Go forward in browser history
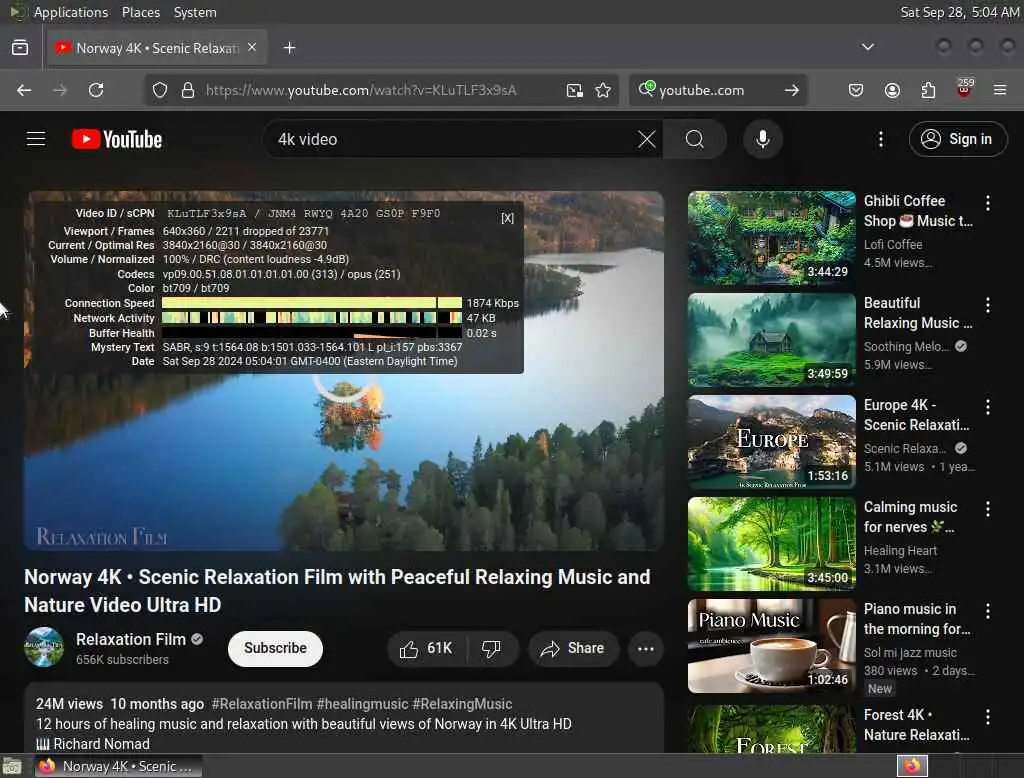The width and height of the screenshot is (1024, 778). point(60,90)
